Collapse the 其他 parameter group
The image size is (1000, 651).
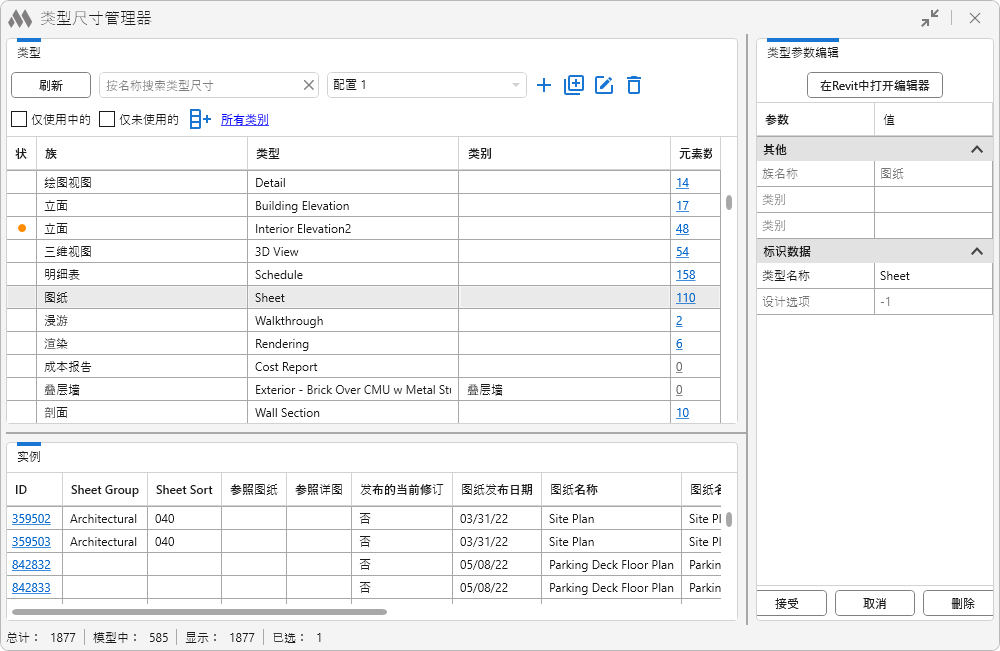(977, 150)
